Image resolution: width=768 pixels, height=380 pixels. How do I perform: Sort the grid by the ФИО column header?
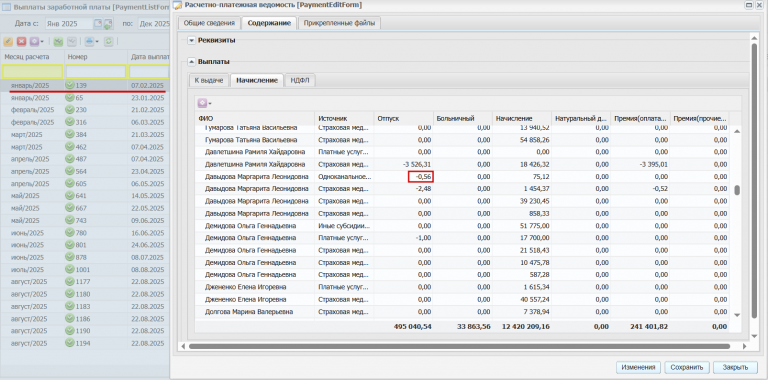[x=255, y=119]
